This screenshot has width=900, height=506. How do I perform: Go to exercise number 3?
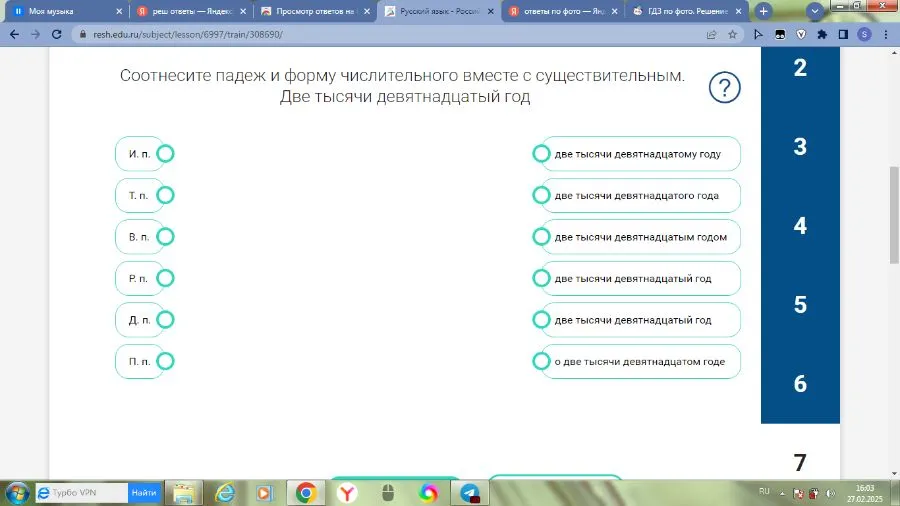(800, 147)
